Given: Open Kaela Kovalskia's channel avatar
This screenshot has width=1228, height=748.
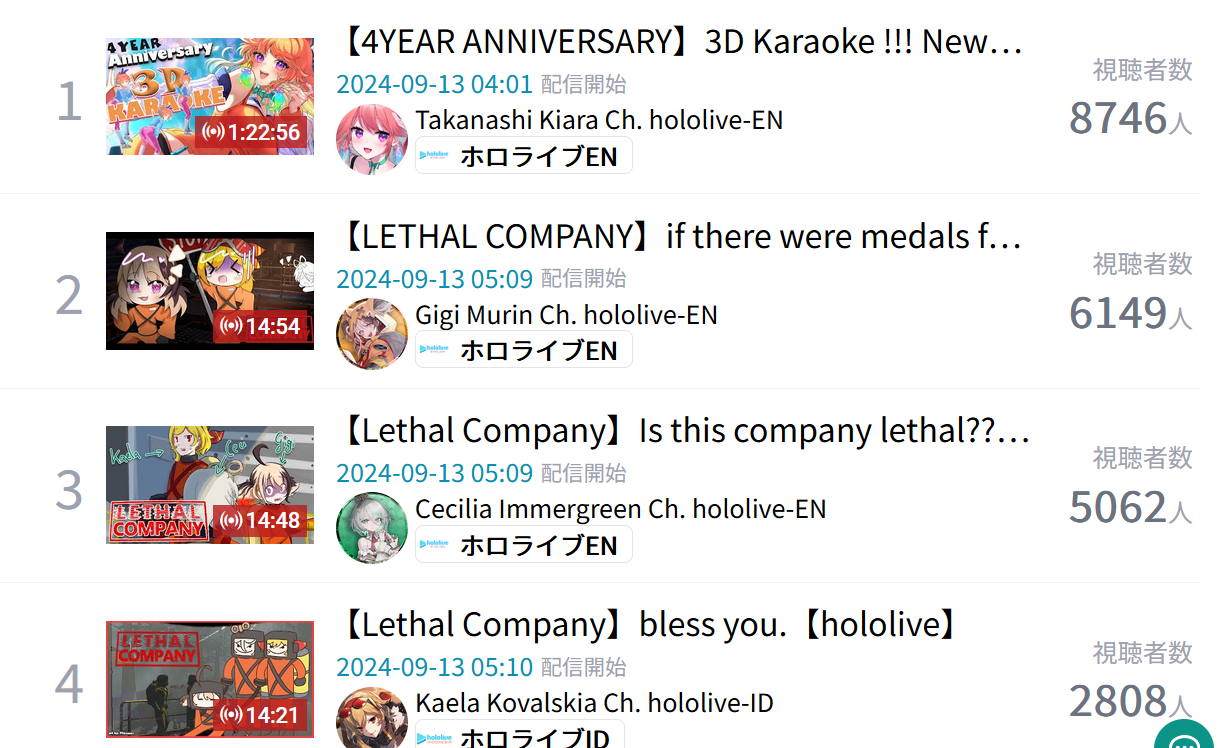Looking at the screenshot, I should pyautogui.click(x=372, y=717).
